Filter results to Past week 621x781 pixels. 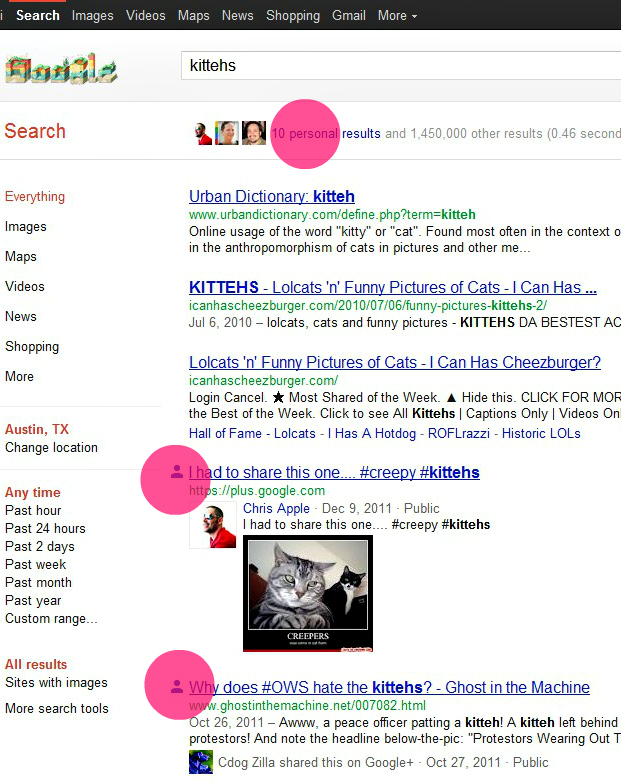[36, 564]
